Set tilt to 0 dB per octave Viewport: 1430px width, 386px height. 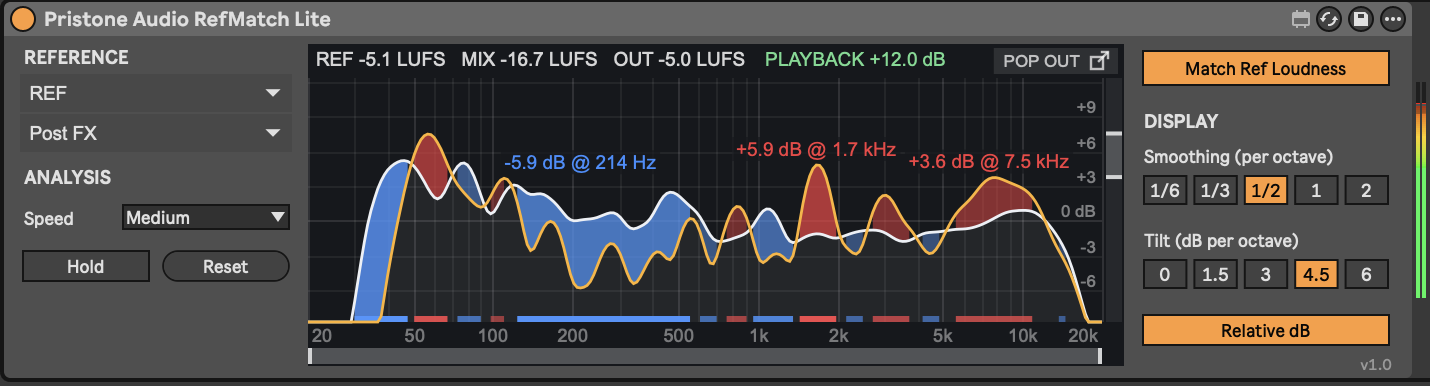tap(1164, 275)
